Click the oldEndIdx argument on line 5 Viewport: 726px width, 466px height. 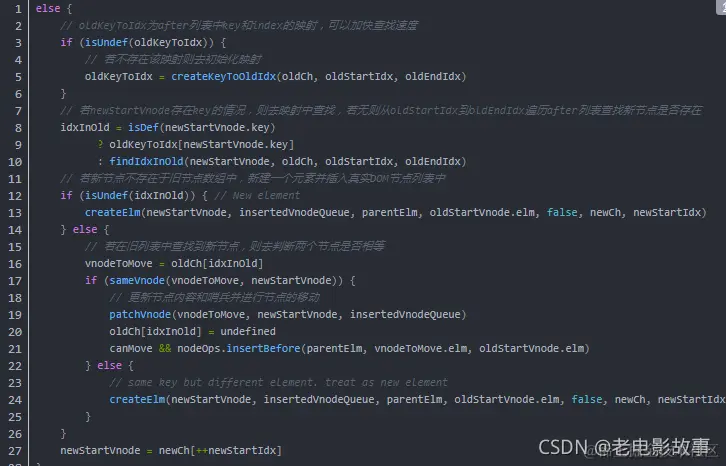[x=433, y=76]
